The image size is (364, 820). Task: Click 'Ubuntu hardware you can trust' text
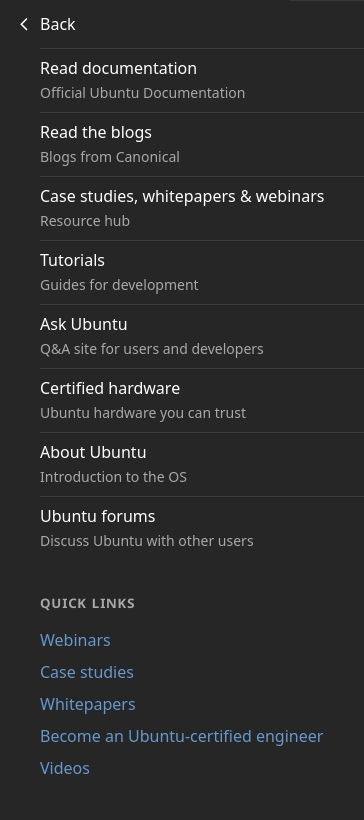tap(143, 413)
